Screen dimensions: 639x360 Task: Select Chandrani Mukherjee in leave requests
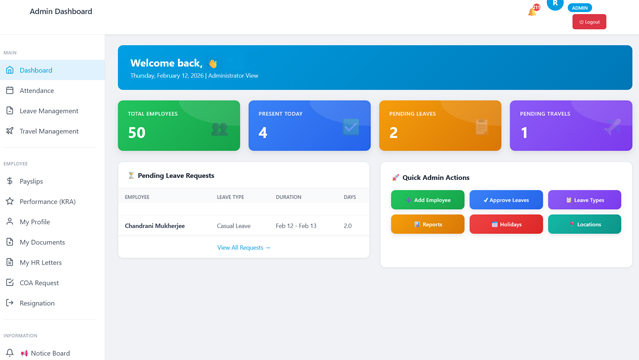(154, 225)
